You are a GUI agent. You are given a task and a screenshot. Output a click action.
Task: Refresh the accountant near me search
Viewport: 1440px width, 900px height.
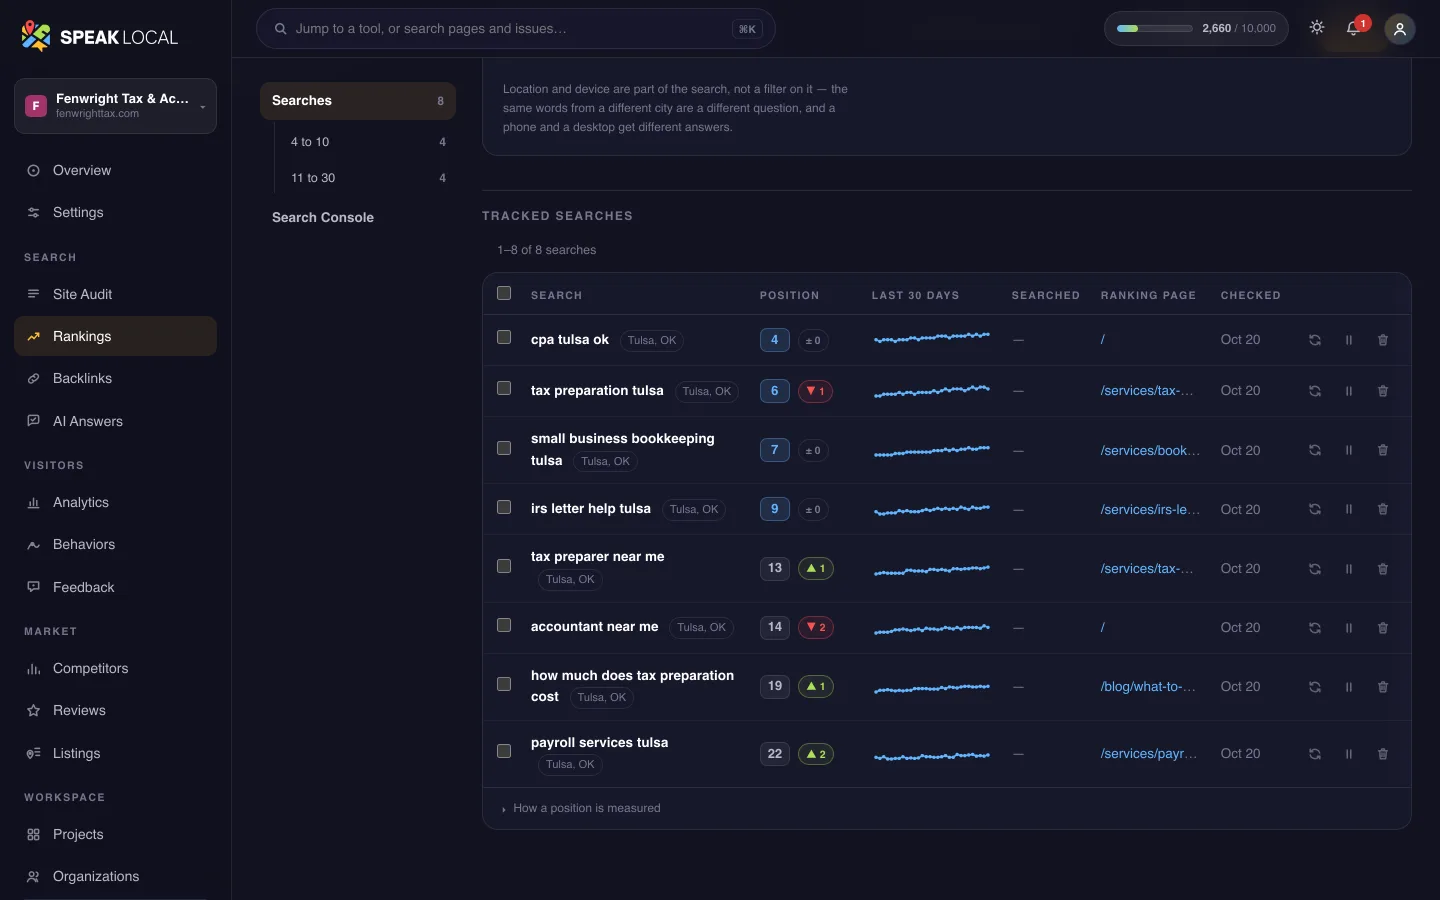[x=1315, y=628]
